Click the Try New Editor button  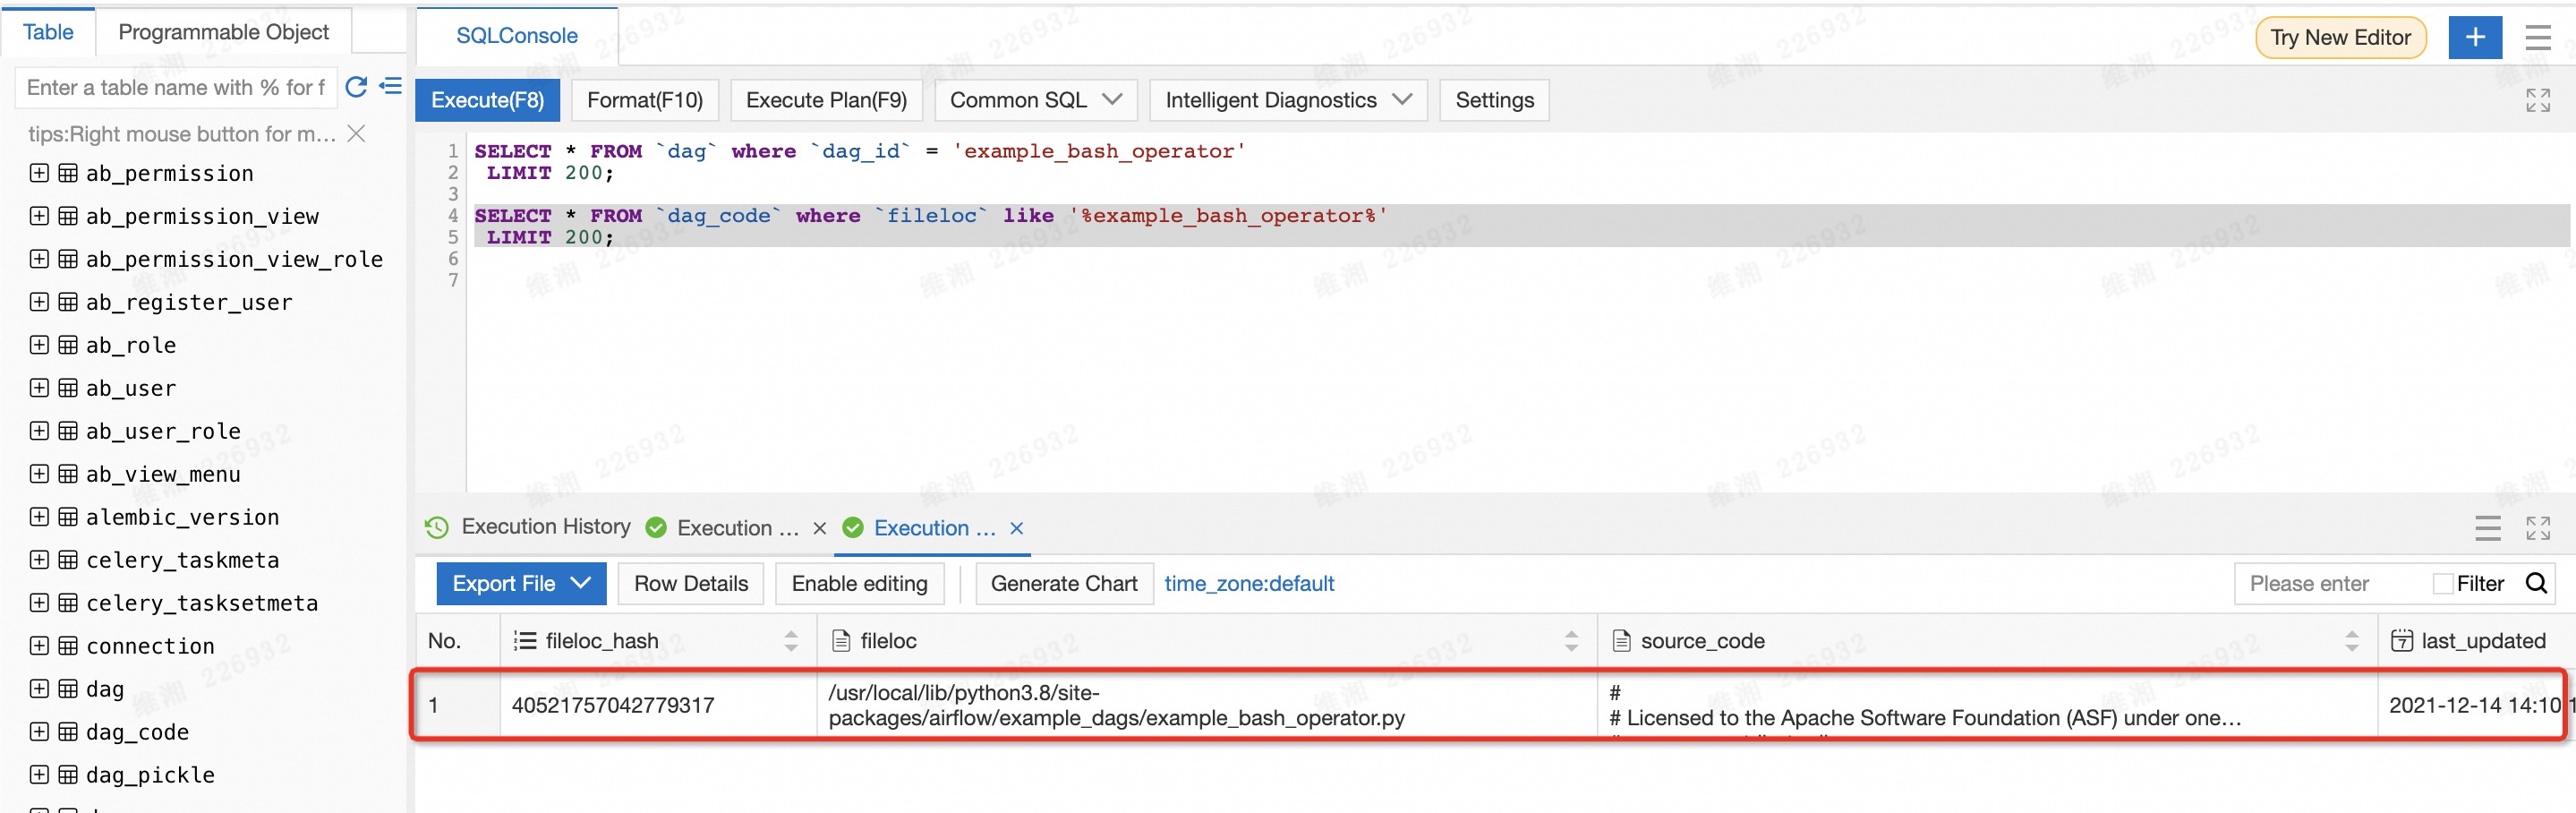click(x=2340, y=37)
